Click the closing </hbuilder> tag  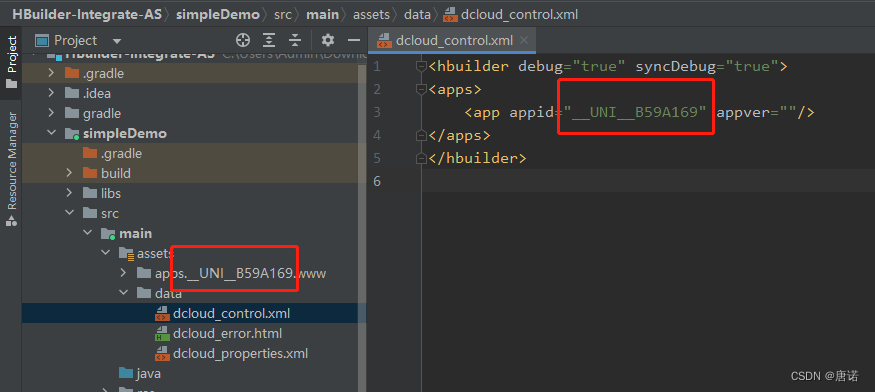(477, 158)
